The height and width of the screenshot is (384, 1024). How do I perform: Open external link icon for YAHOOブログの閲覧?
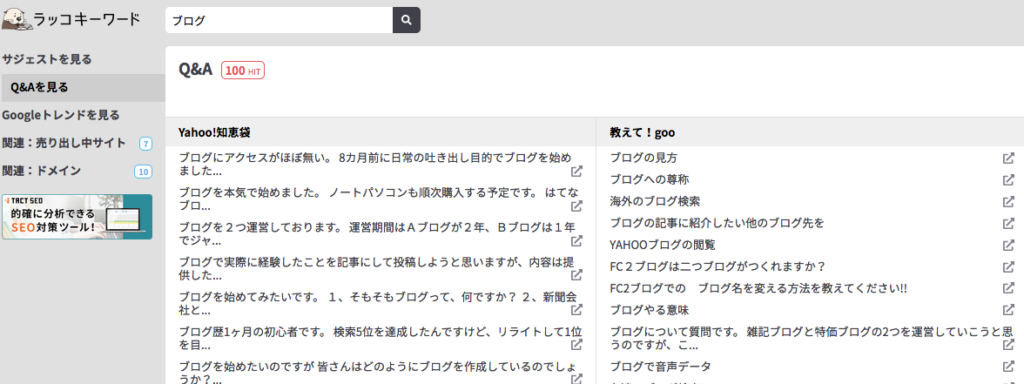[1008, 246]
